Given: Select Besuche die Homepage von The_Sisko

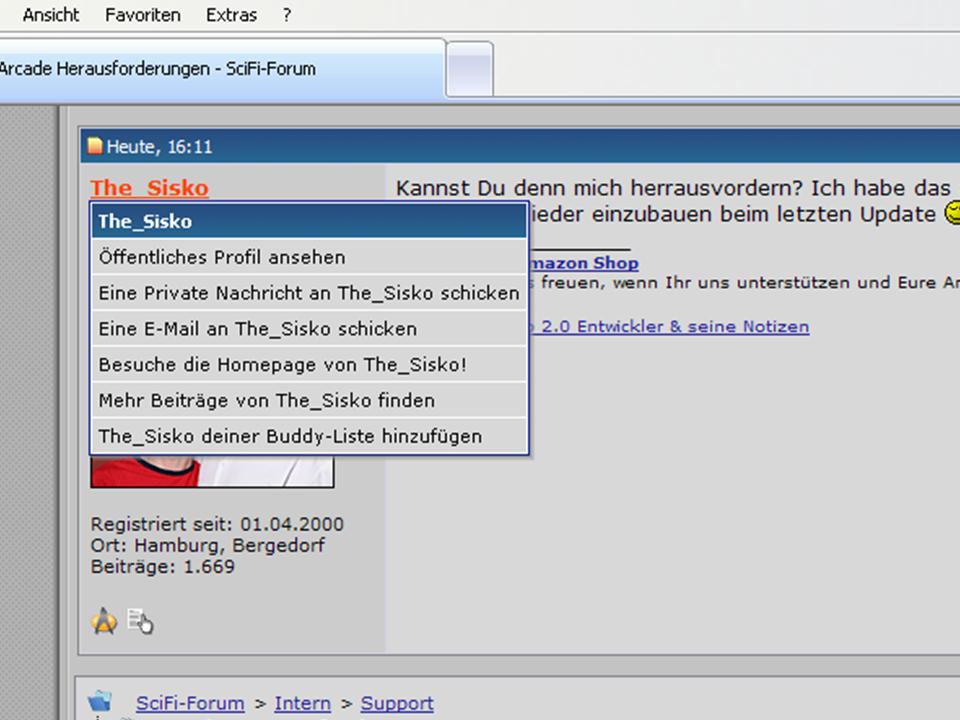Looking at the screenshot, I should tap(282, 365).
